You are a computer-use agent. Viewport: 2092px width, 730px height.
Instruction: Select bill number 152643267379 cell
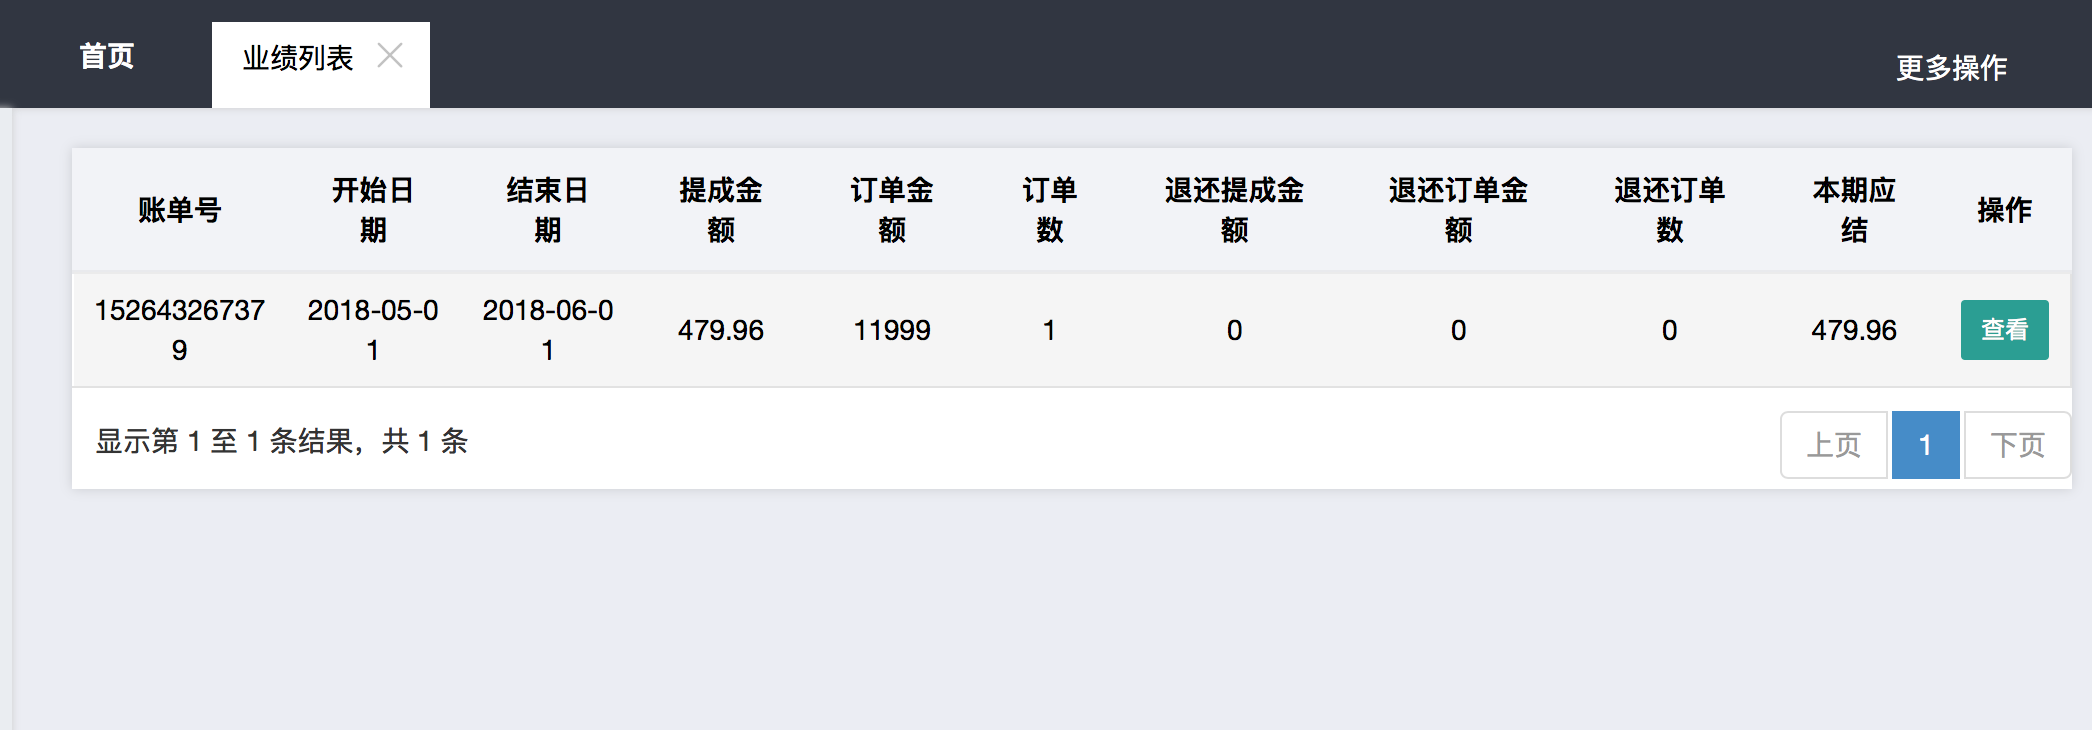(179, 330)
